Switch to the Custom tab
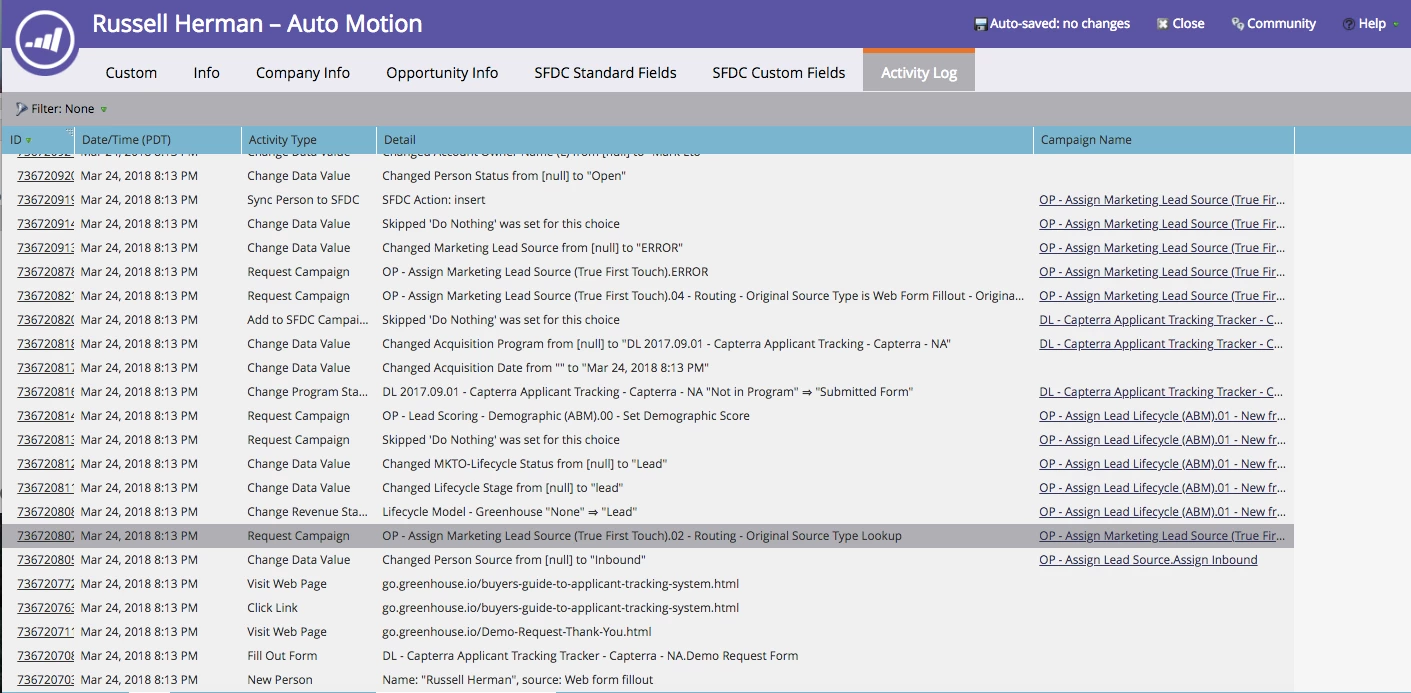The image size is (1411, 693). (131, 72)
